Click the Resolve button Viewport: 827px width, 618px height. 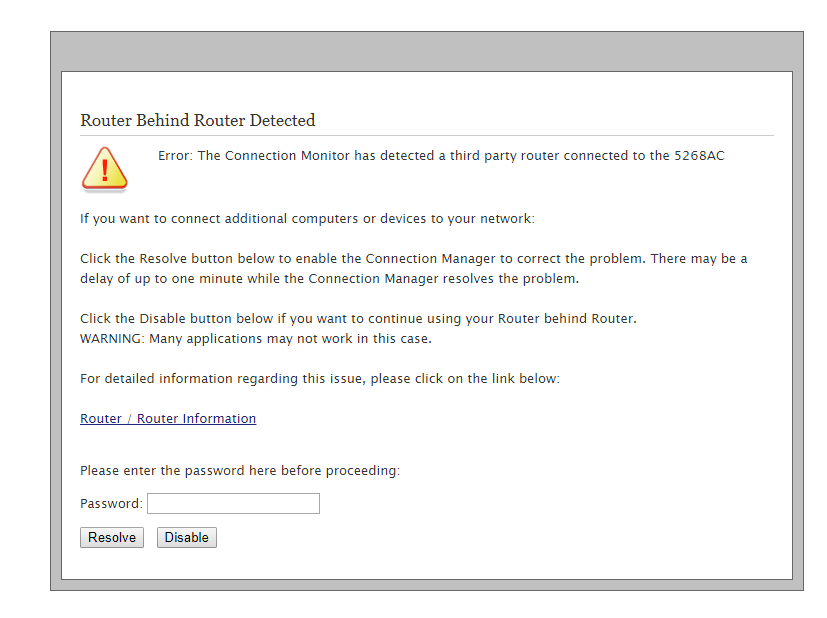(x=112, y=537)
